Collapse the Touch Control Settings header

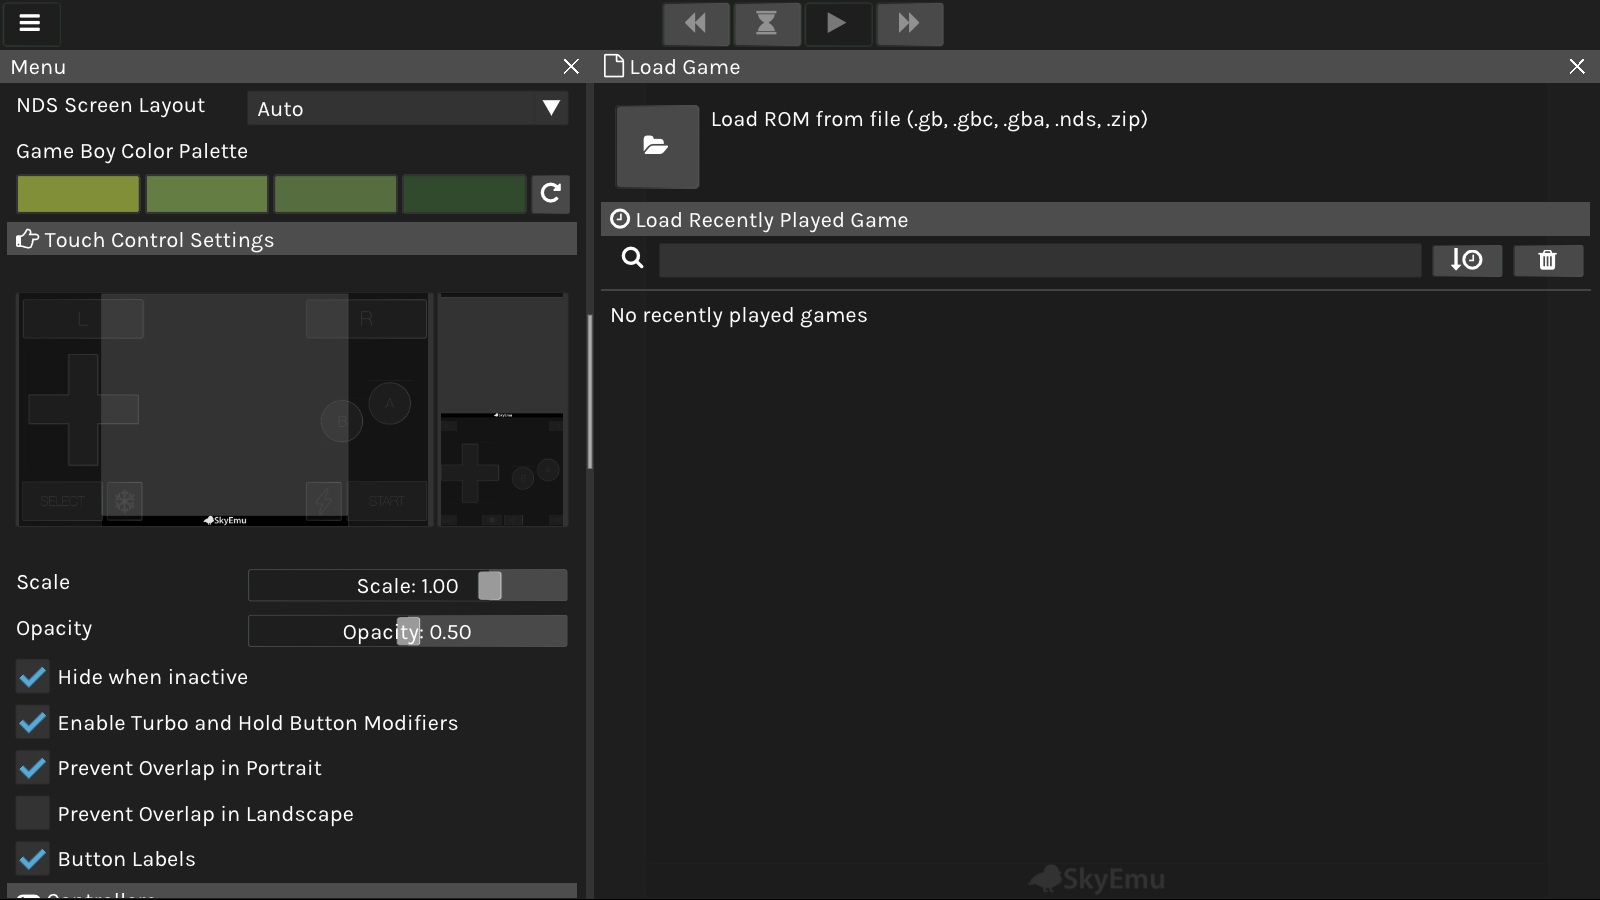click(292, 239)
